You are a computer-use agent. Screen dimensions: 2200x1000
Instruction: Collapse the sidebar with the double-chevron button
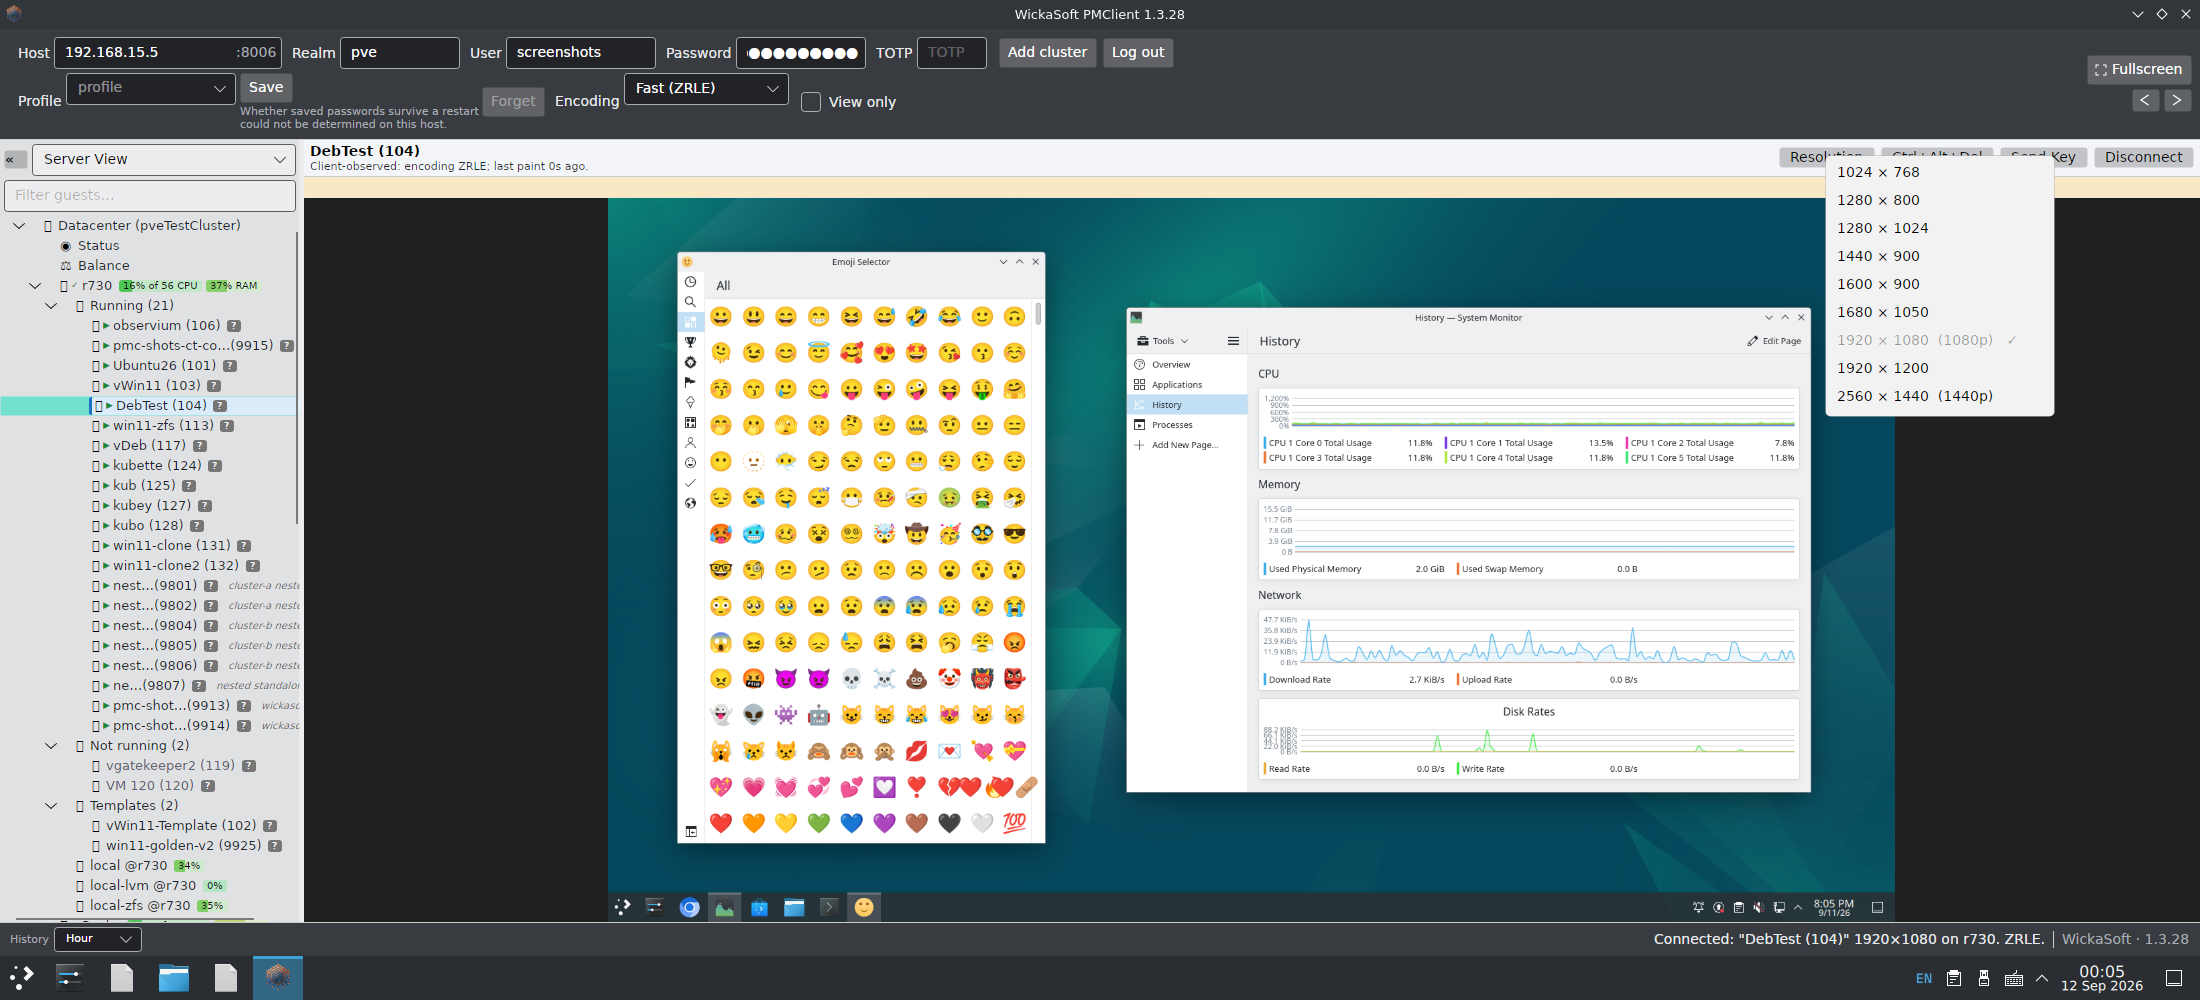(15, 159)
